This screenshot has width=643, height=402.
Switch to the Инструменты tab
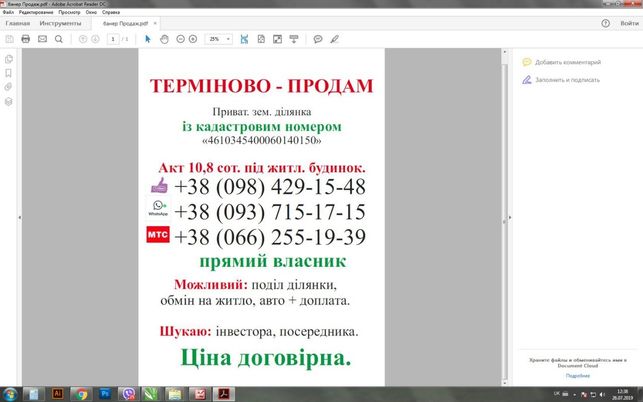tap(60, 23)
